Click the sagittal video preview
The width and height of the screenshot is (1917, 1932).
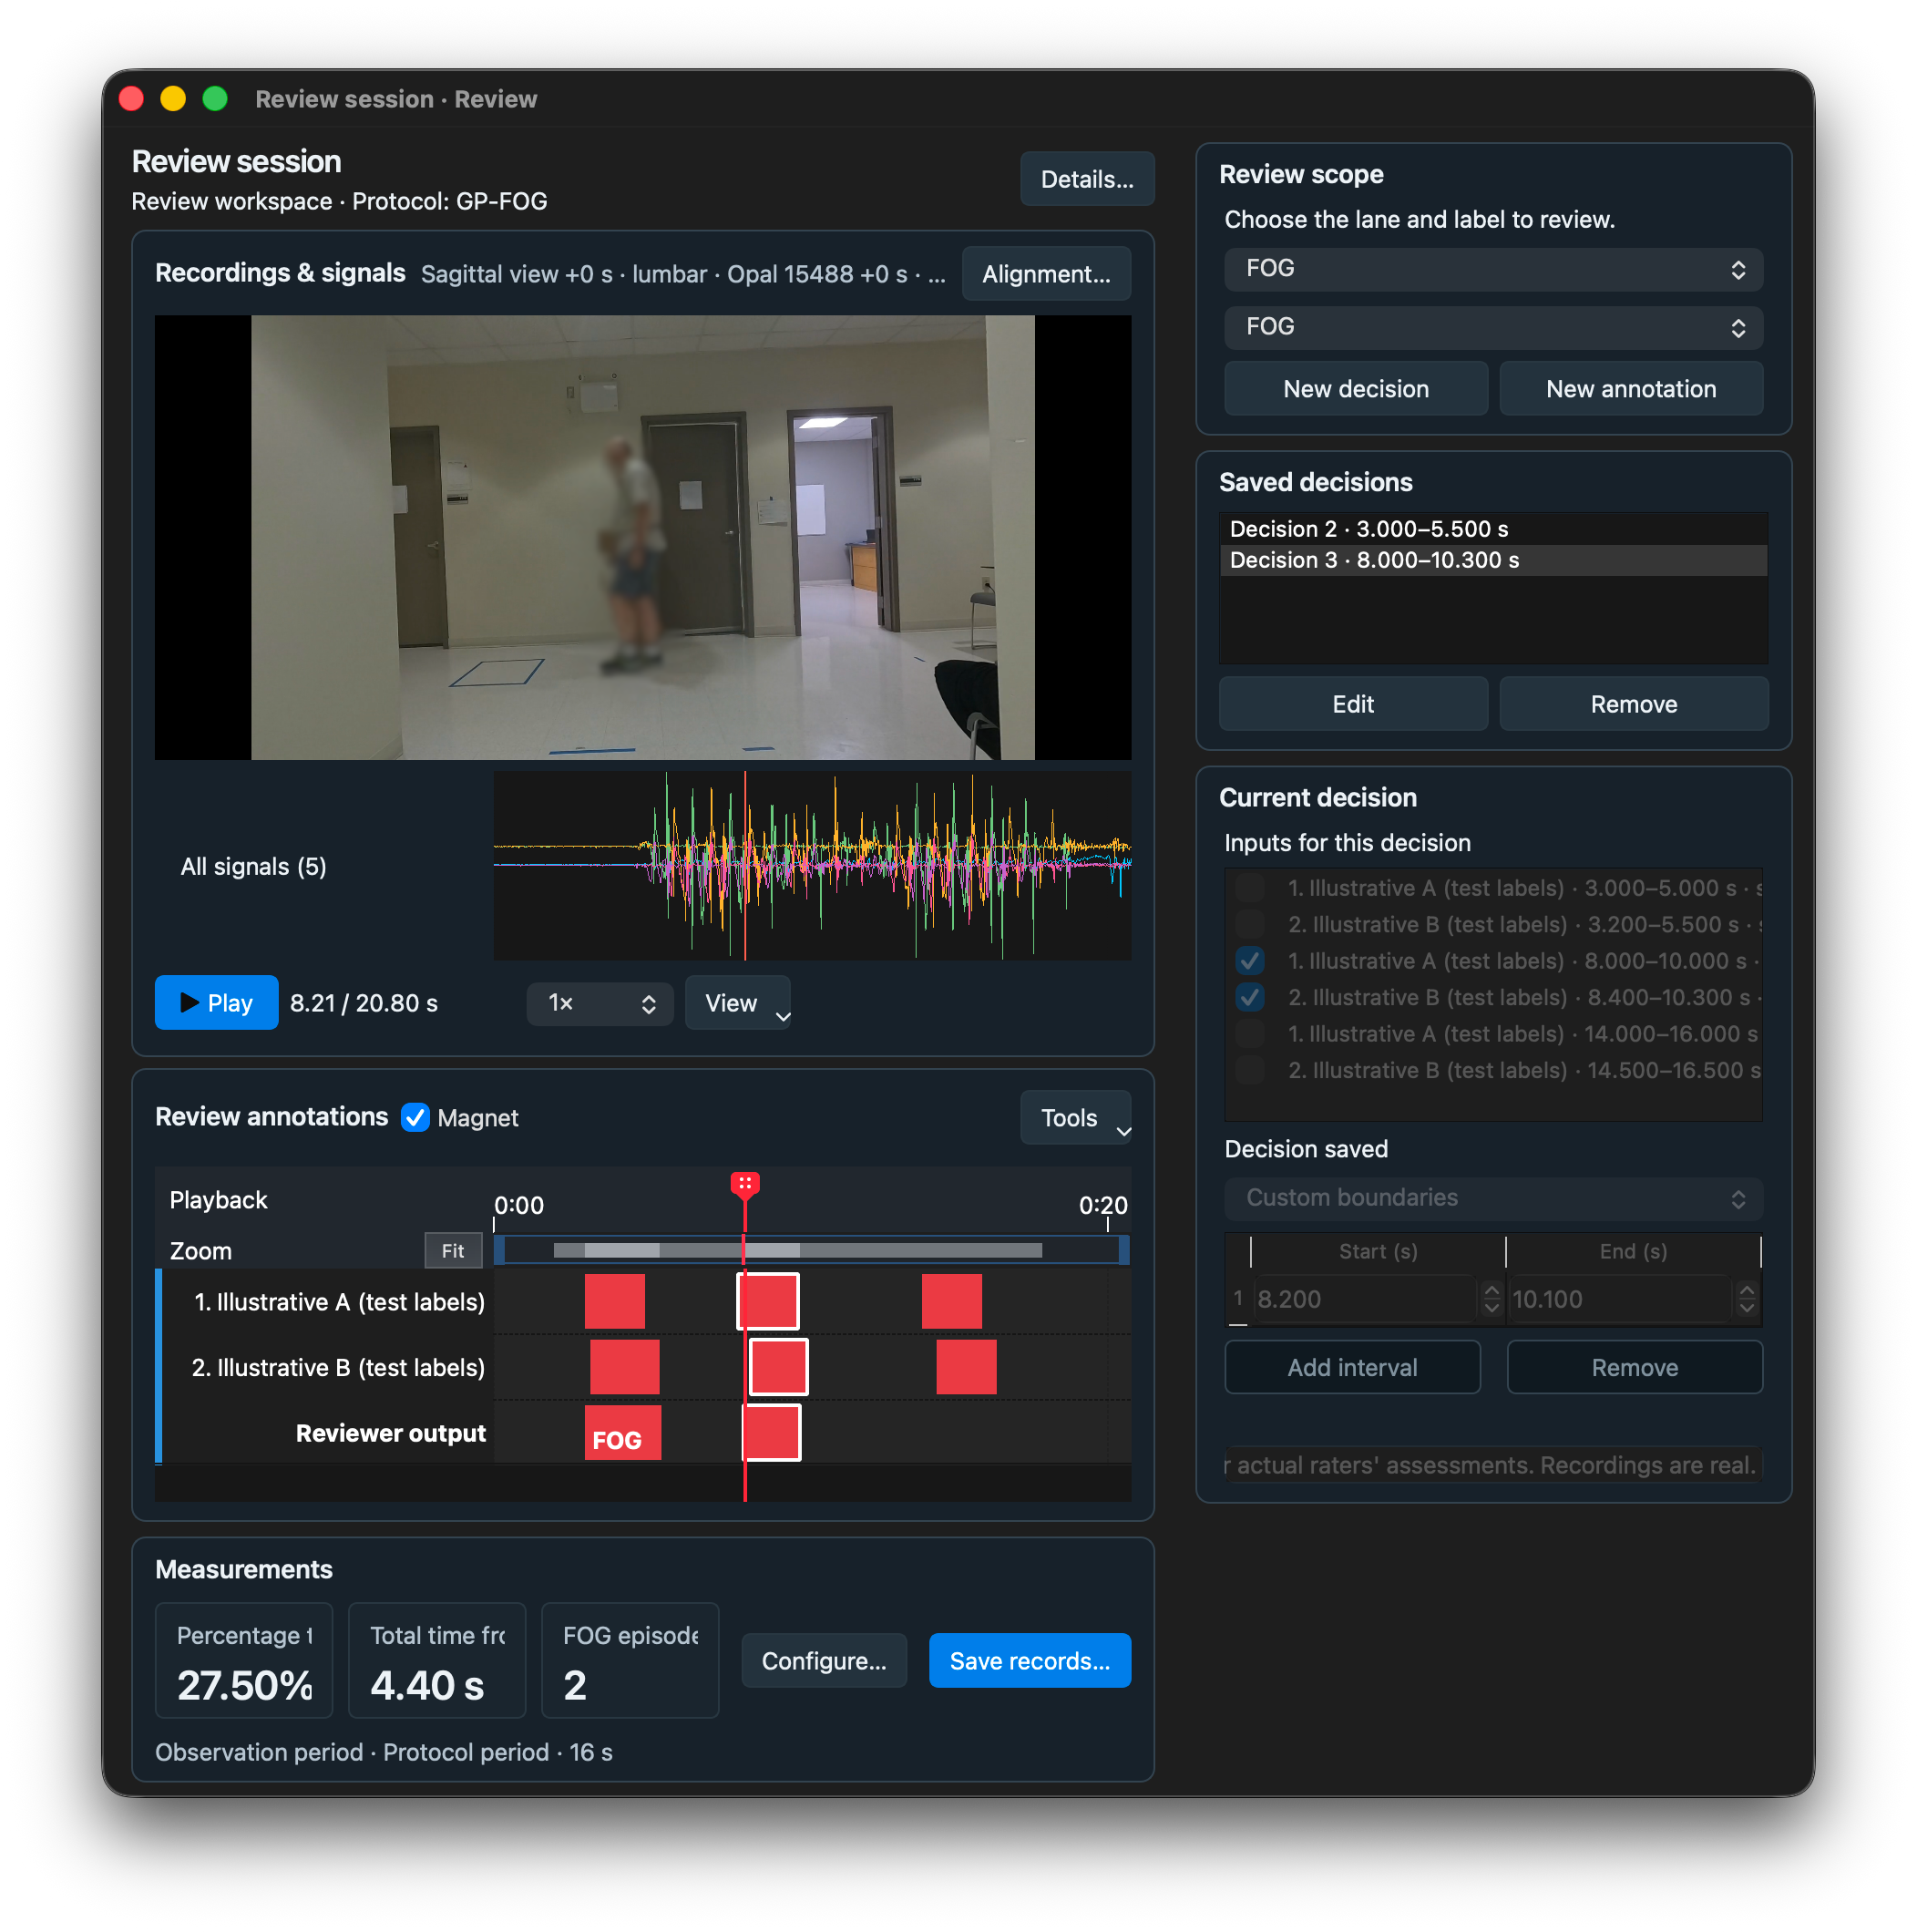click(x=642, y=537)
